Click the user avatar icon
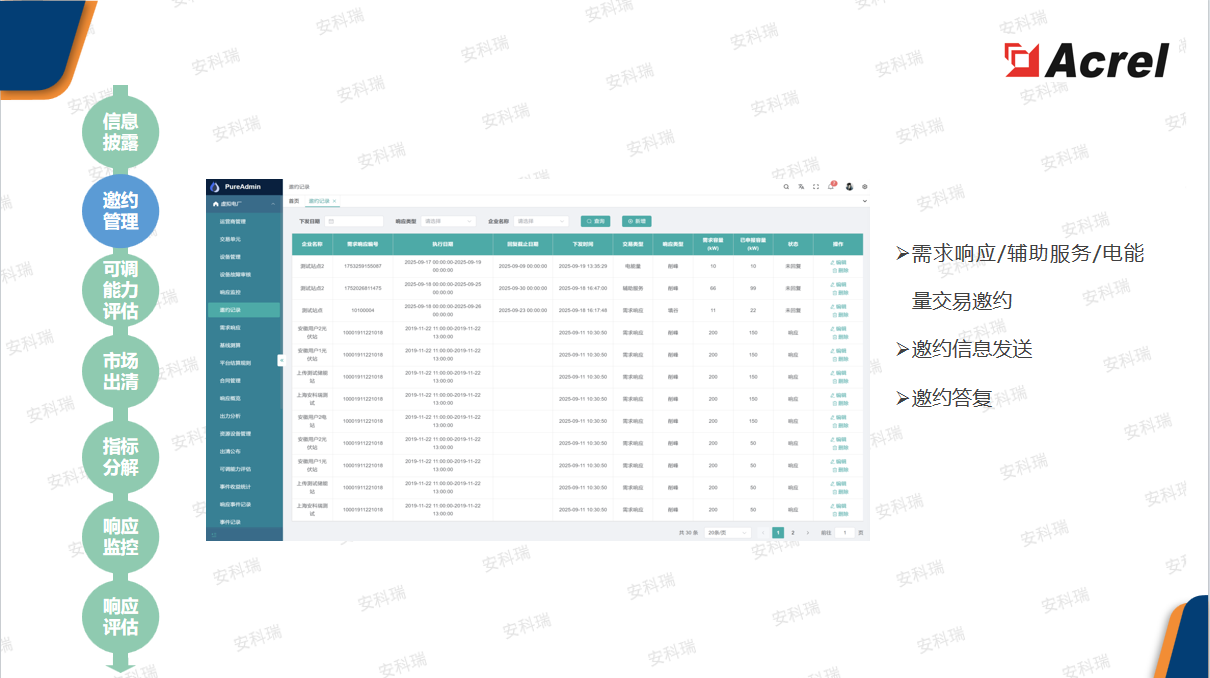The image size is (1210, 678). point(849,186)
